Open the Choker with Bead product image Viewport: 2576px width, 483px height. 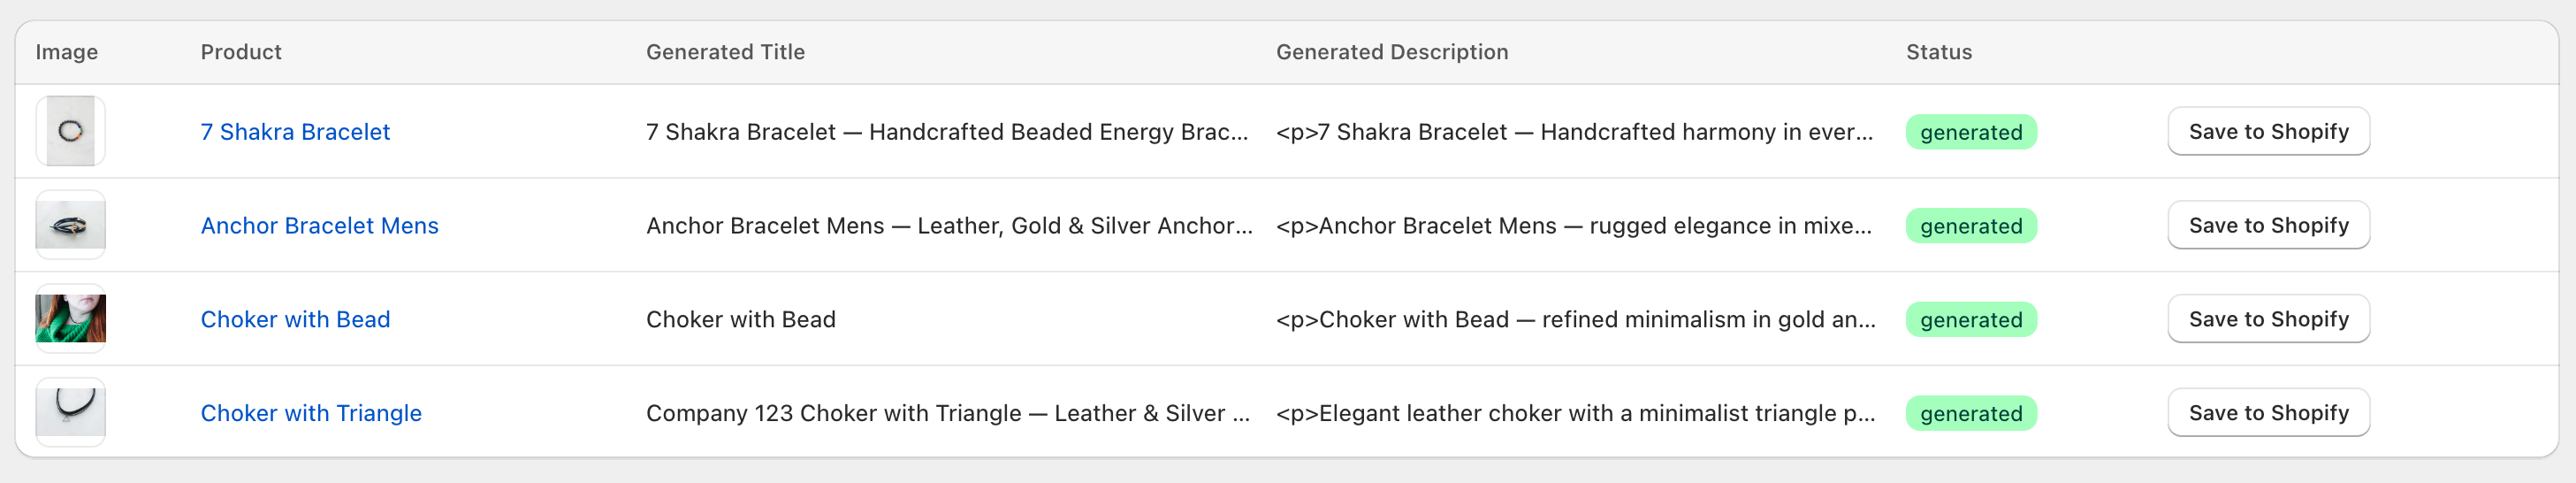70,319
